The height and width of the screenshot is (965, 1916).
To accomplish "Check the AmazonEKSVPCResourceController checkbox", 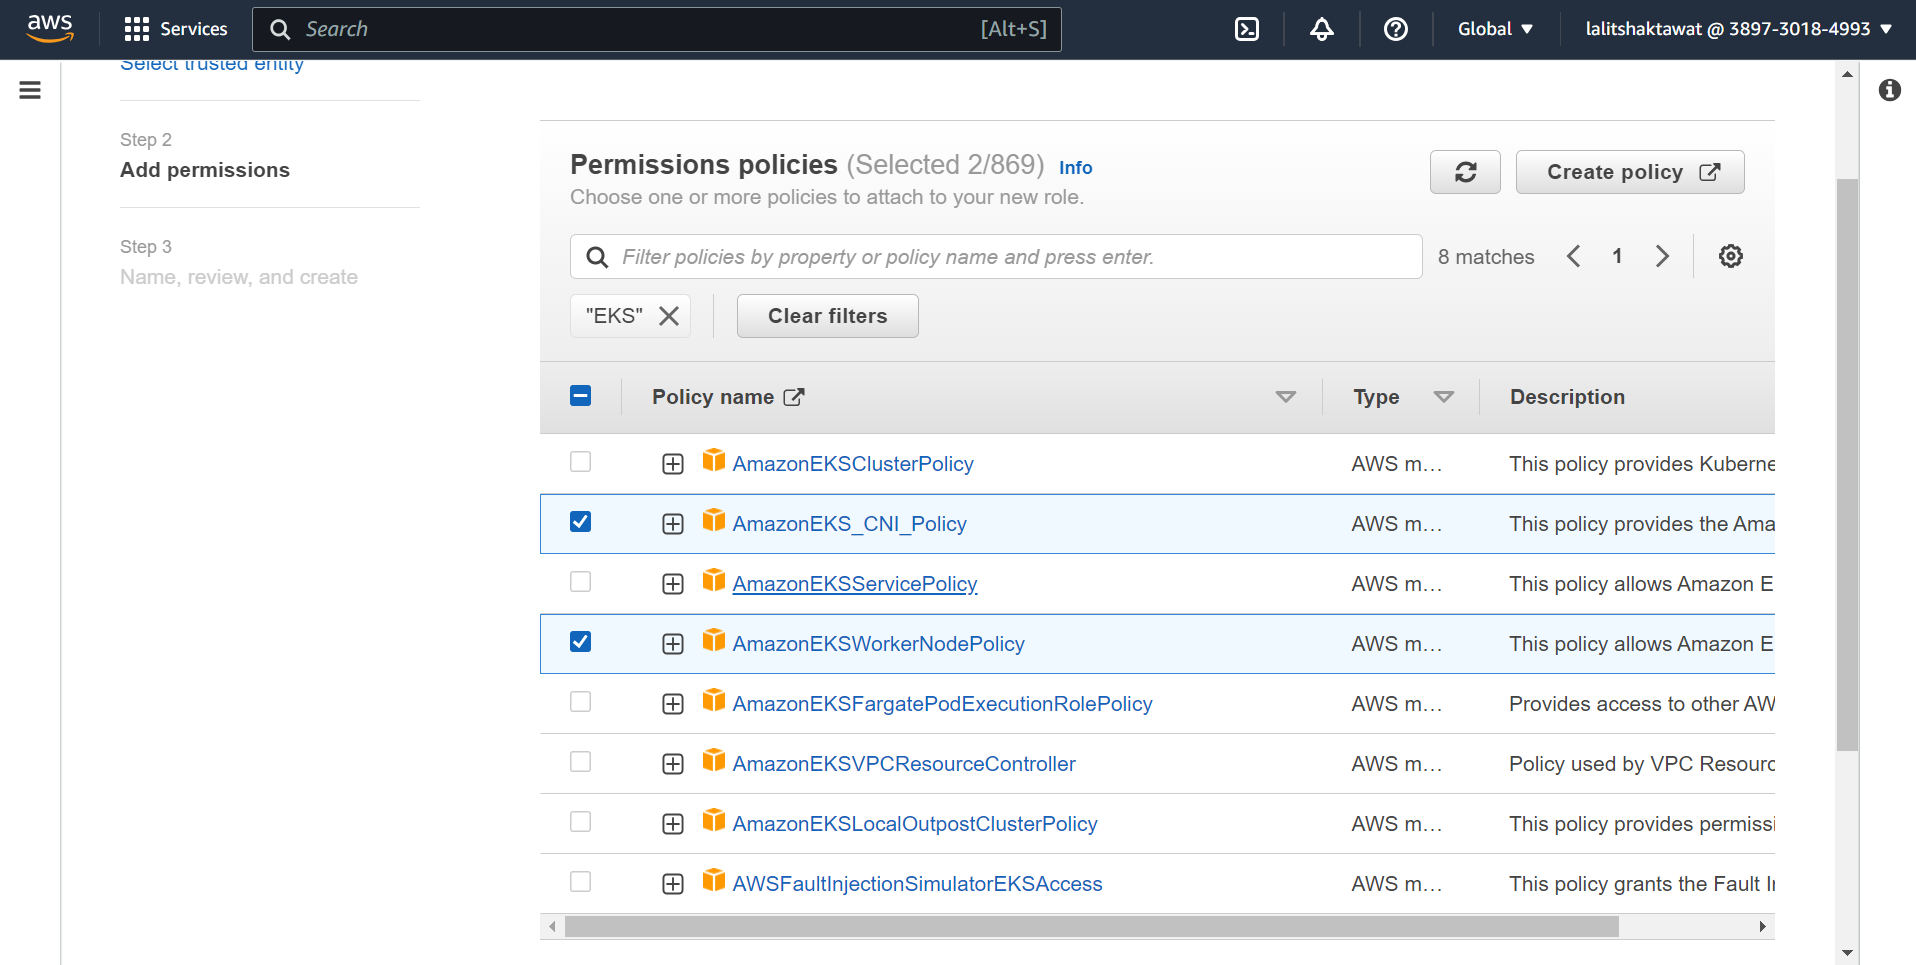I will point(580,762).
